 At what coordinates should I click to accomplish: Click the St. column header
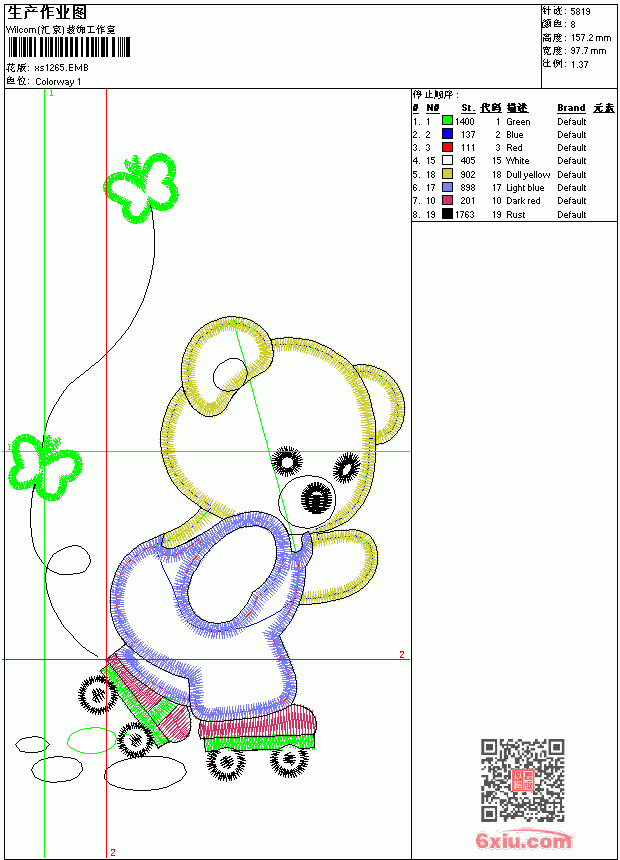pos(467,108)
